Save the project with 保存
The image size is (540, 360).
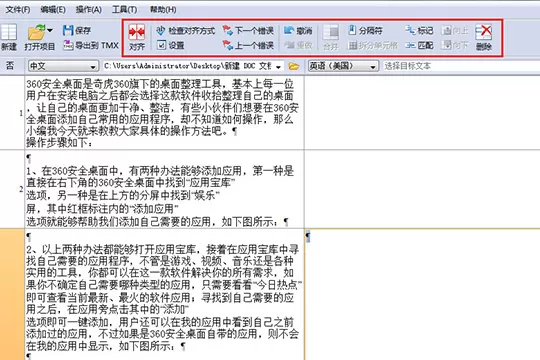pos(77,30)
